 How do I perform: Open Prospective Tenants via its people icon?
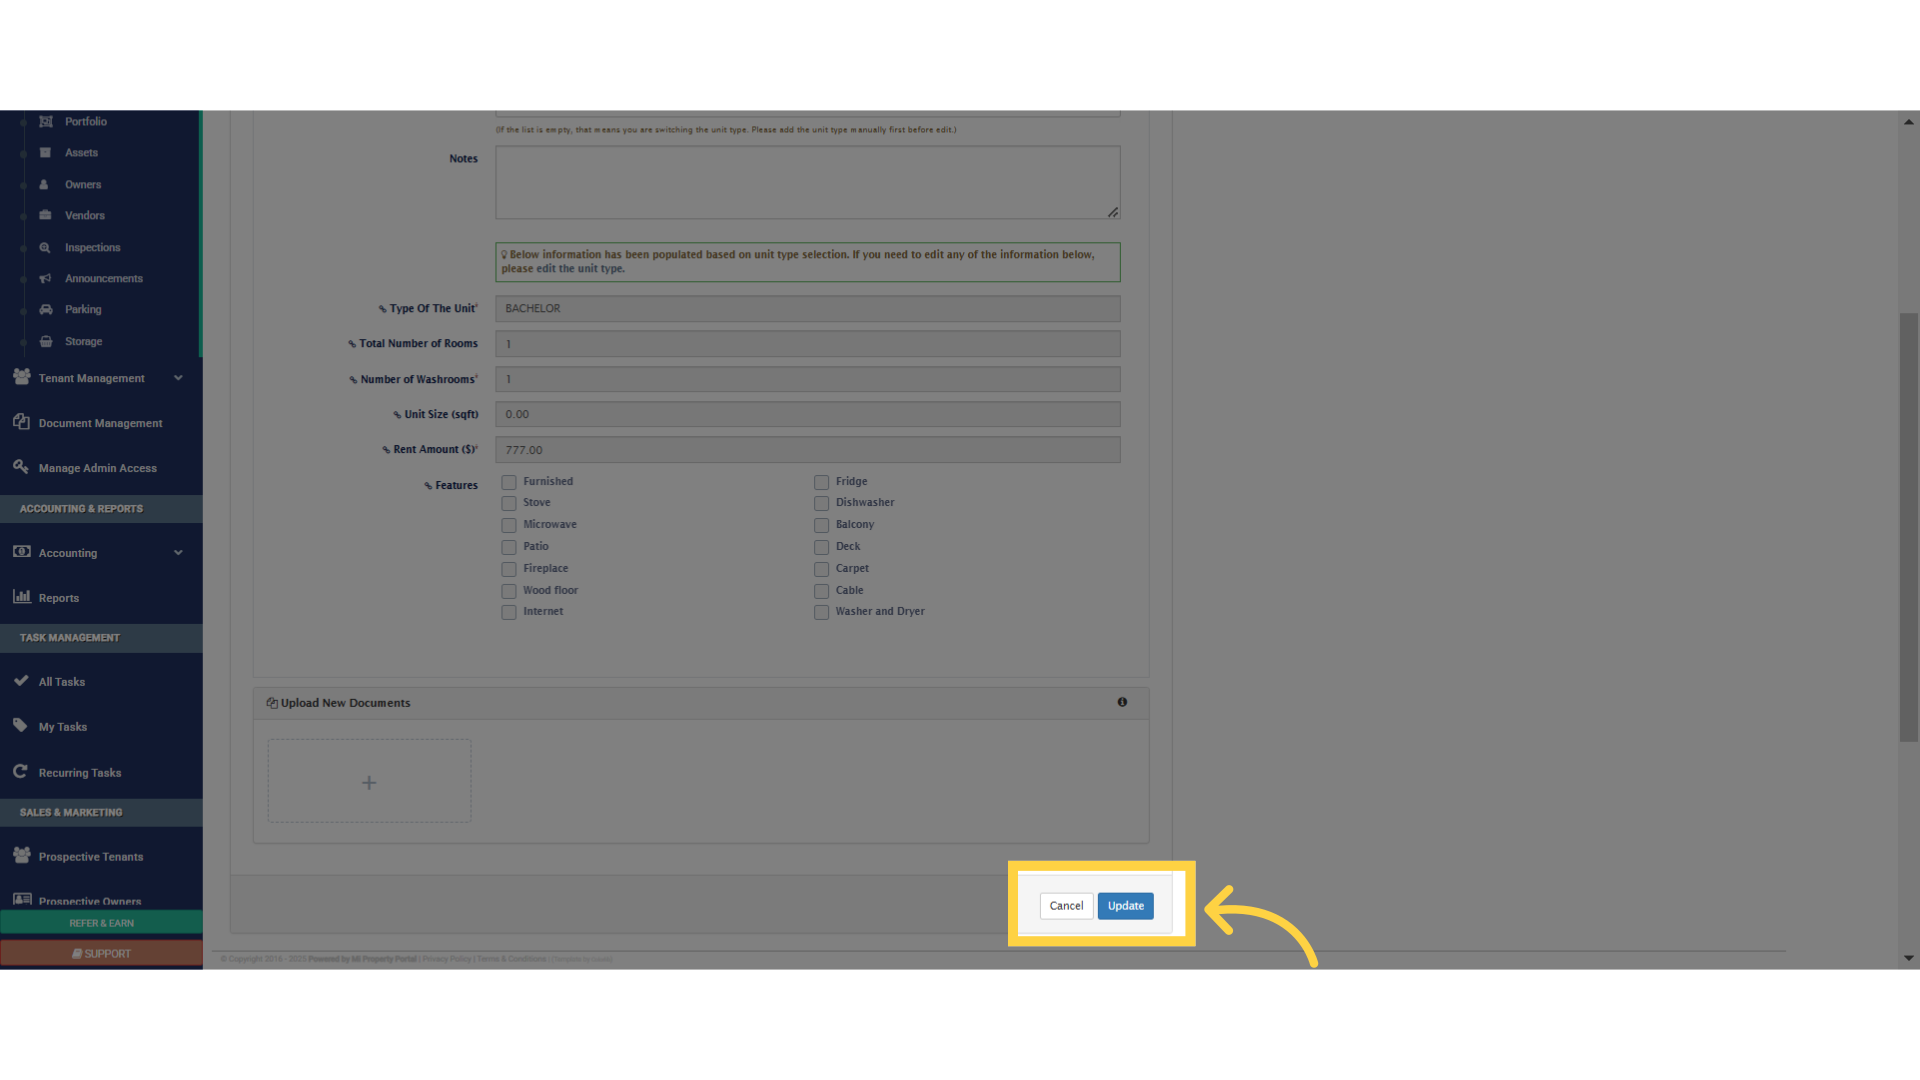21,855
